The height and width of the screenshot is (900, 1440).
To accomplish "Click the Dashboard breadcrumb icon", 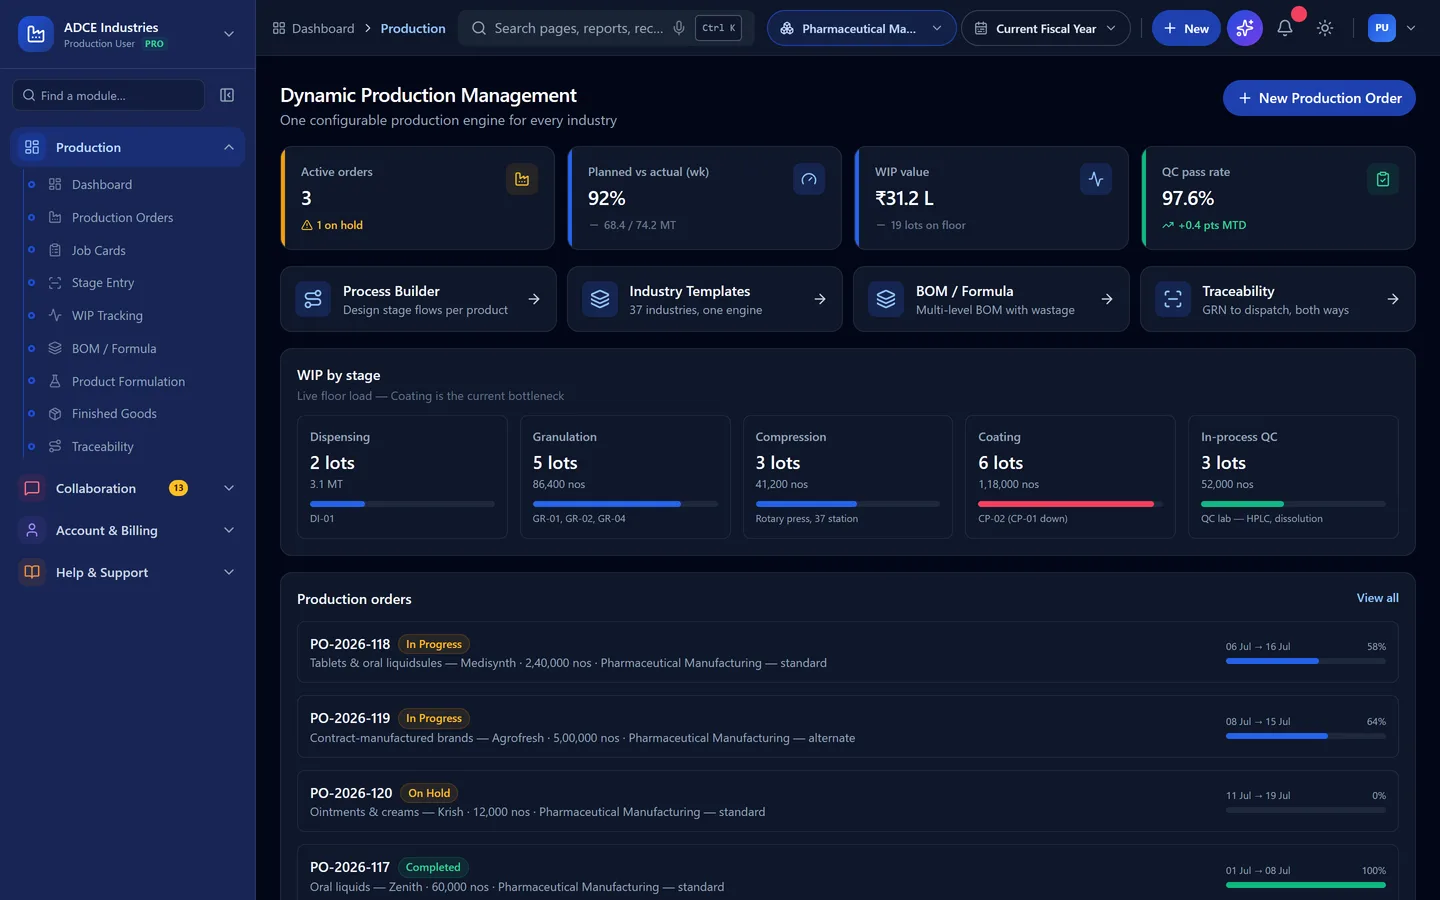I will coord(279,28).
